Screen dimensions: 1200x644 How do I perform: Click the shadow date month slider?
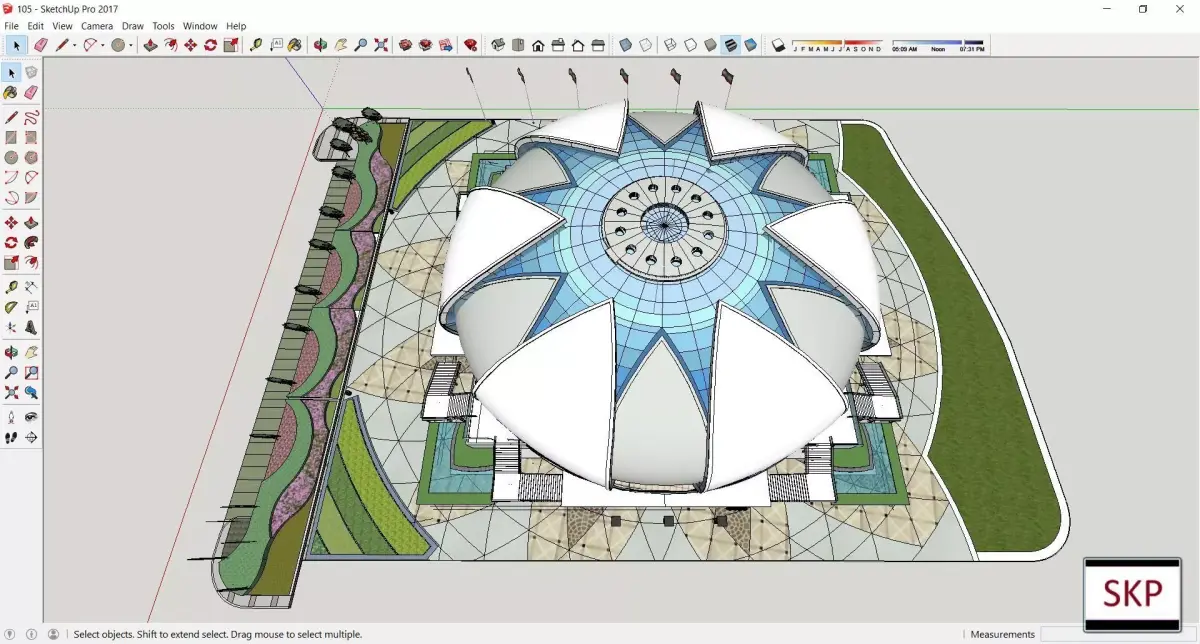tap(838, 45)
